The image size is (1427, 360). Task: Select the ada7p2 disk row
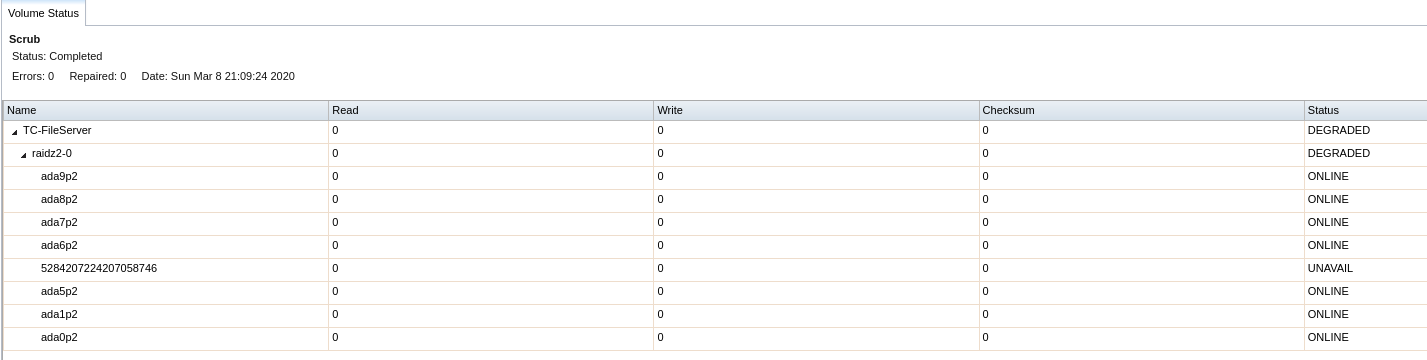714,223
